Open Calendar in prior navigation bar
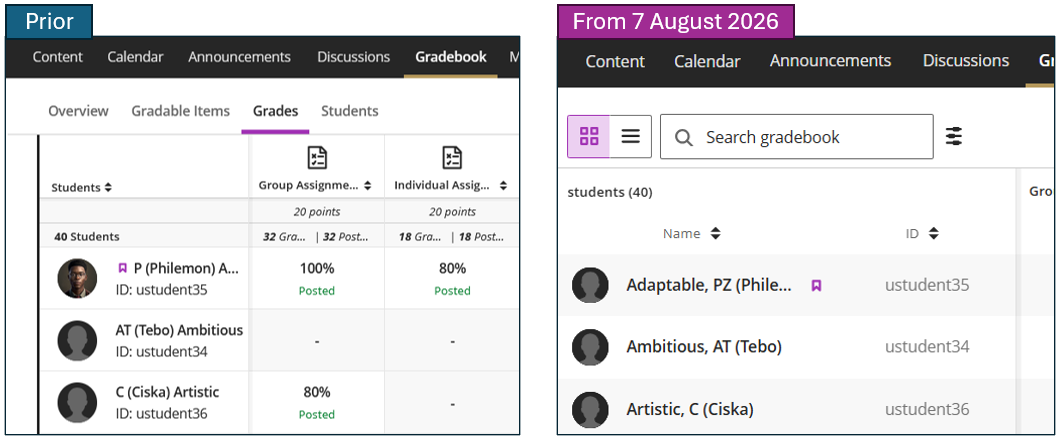 point(135,57)
